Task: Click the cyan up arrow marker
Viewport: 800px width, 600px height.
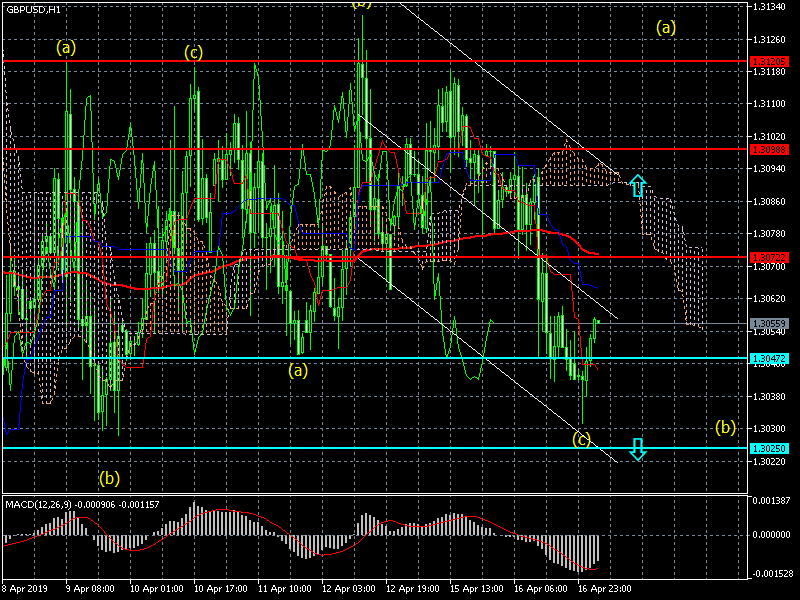Action: (x=638, y=185)
